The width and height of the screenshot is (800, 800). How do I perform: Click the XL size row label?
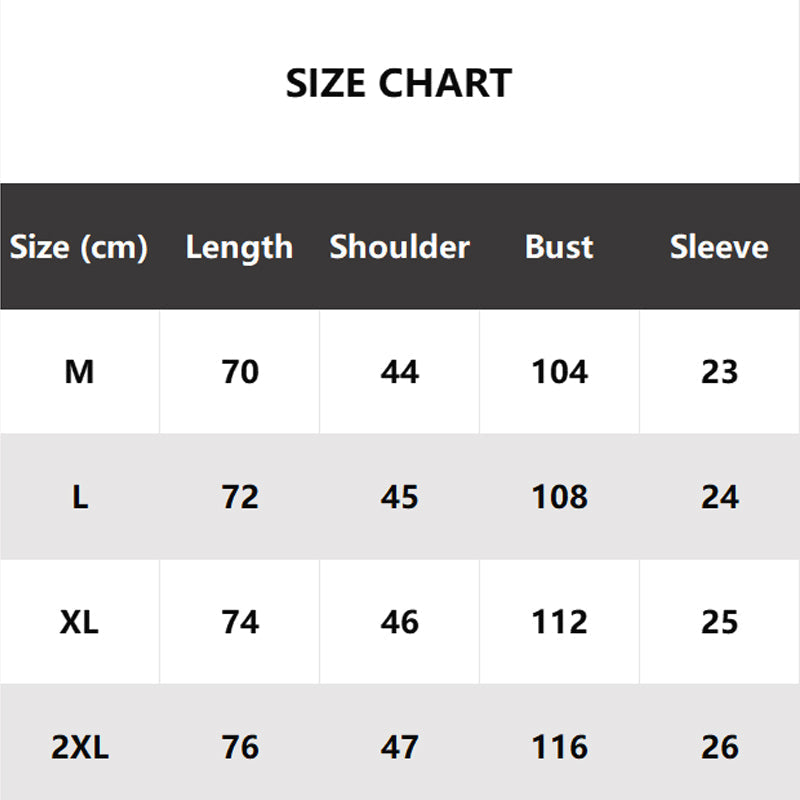coord(79,622)
